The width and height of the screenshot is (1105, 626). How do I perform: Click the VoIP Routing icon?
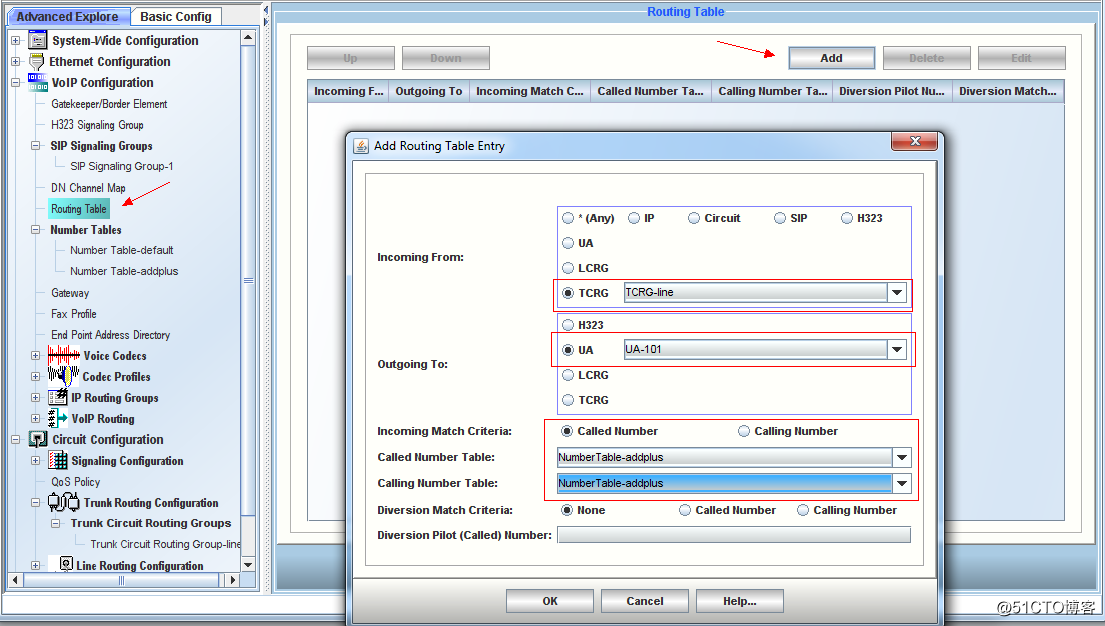(x=58, y=418)
